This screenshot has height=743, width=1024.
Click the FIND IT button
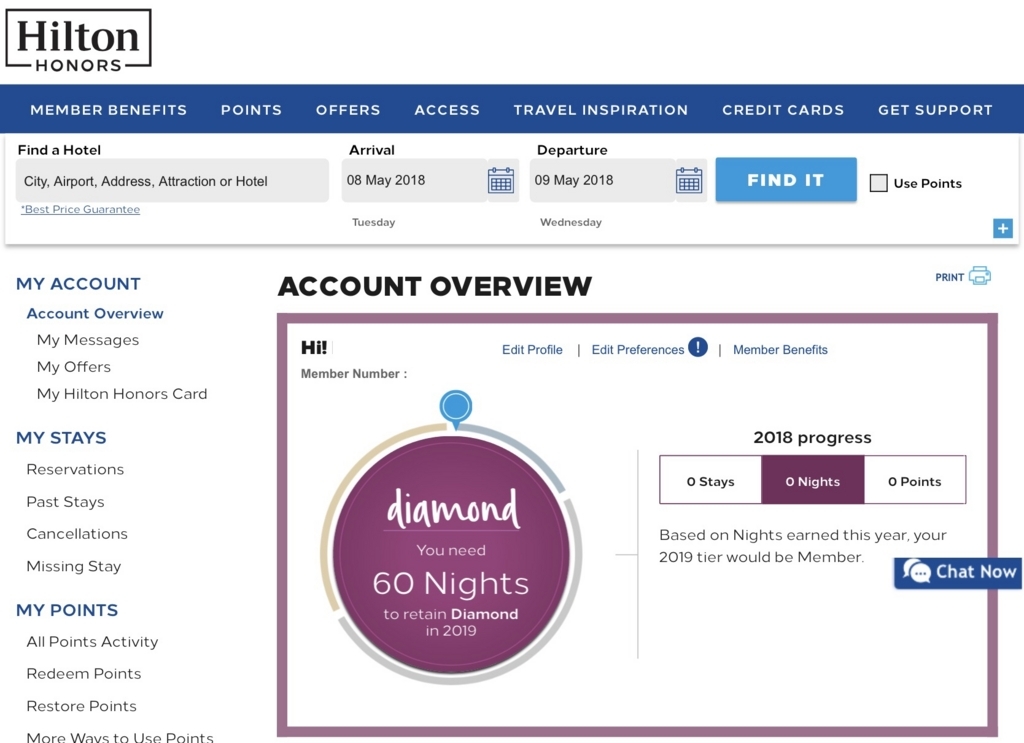pyautogui.click(x=786, y=180)
